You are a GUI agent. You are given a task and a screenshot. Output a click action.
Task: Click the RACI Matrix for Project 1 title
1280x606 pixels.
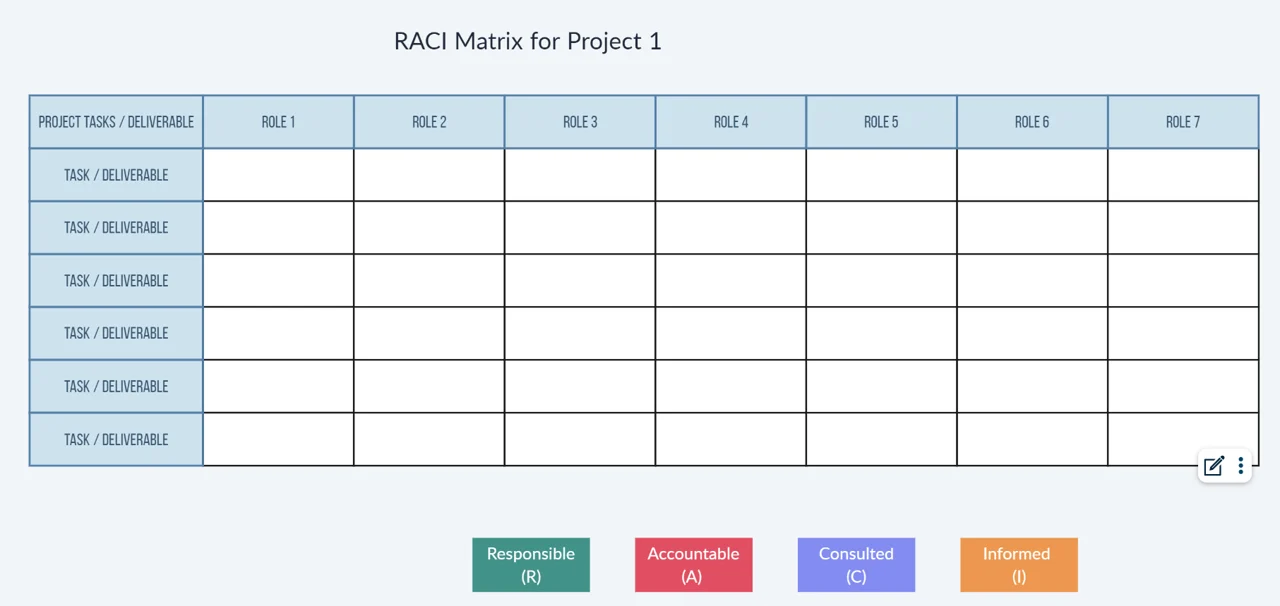pyautogui.click(x=528, y=41)
